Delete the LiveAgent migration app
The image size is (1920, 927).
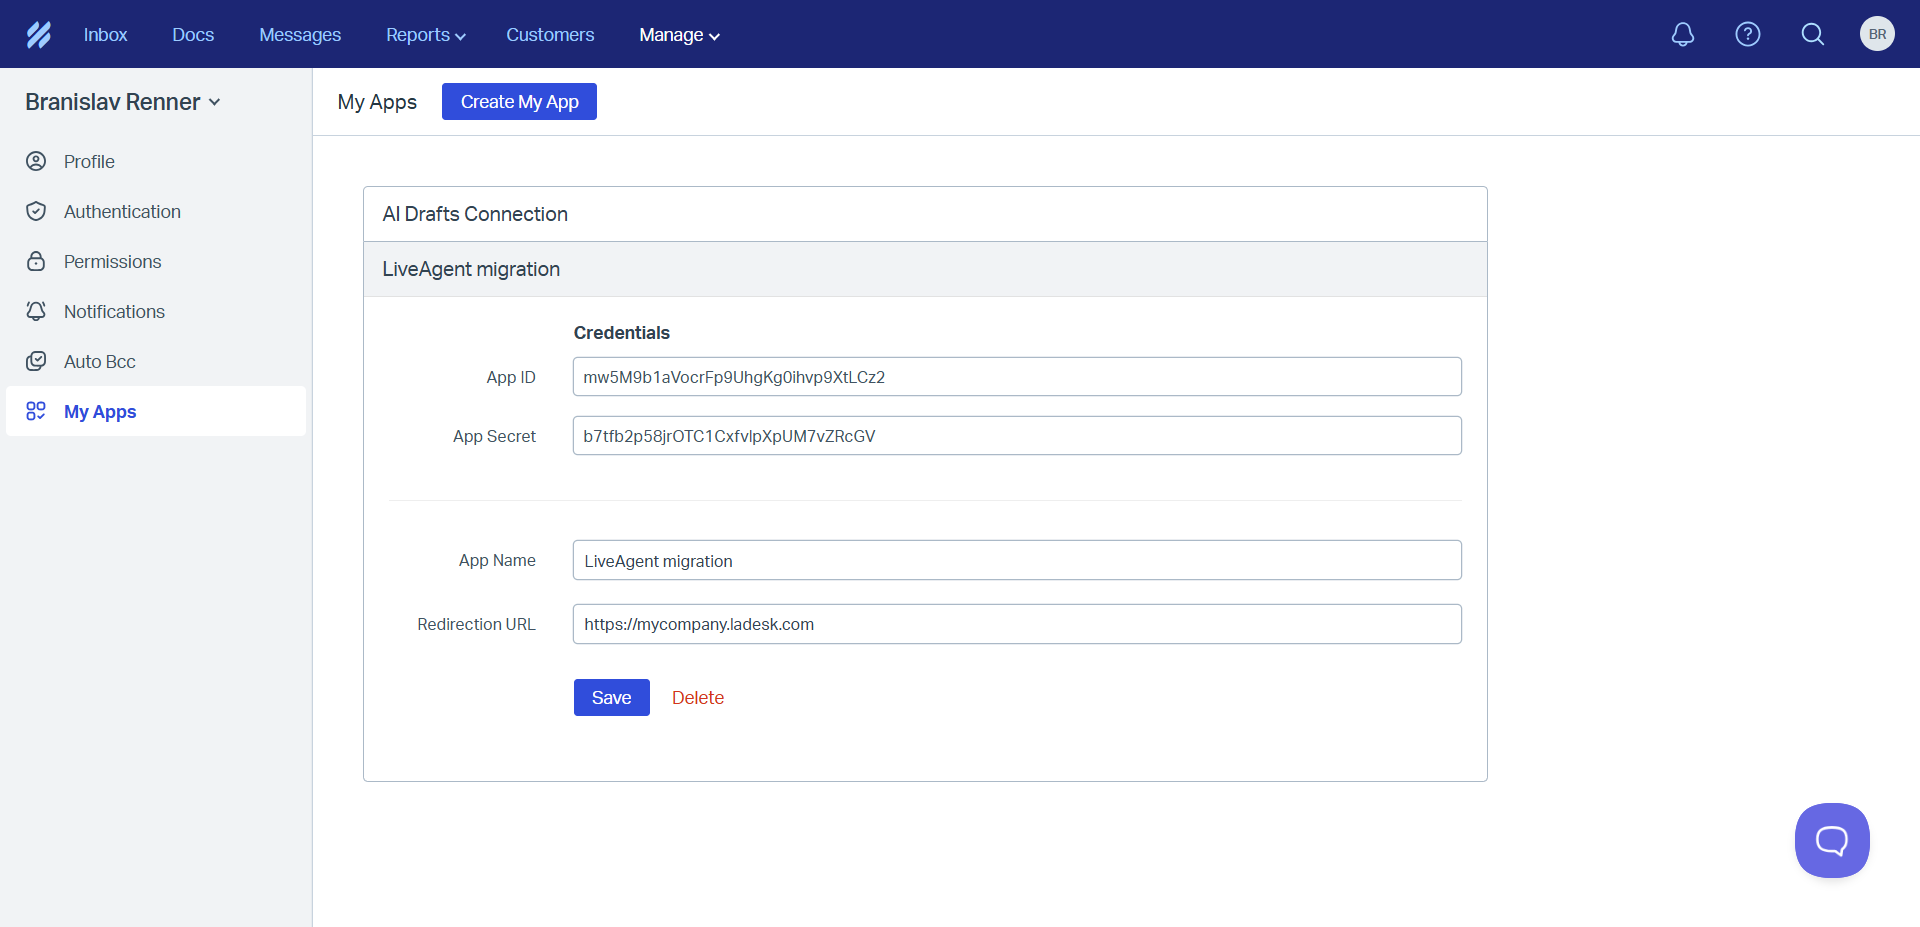pyautogui.click(x=697, y=698)
